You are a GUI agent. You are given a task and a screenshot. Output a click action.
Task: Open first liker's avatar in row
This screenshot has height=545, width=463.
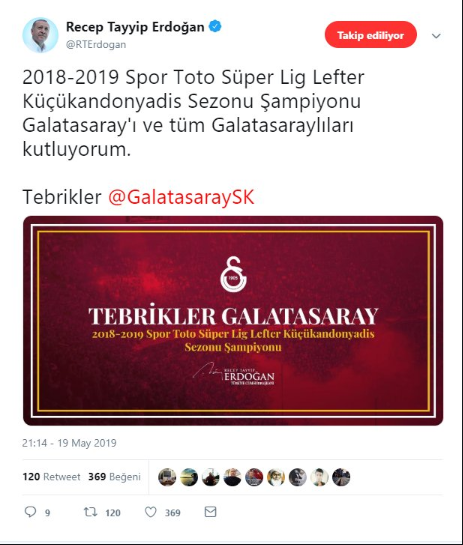pos(167,477)
